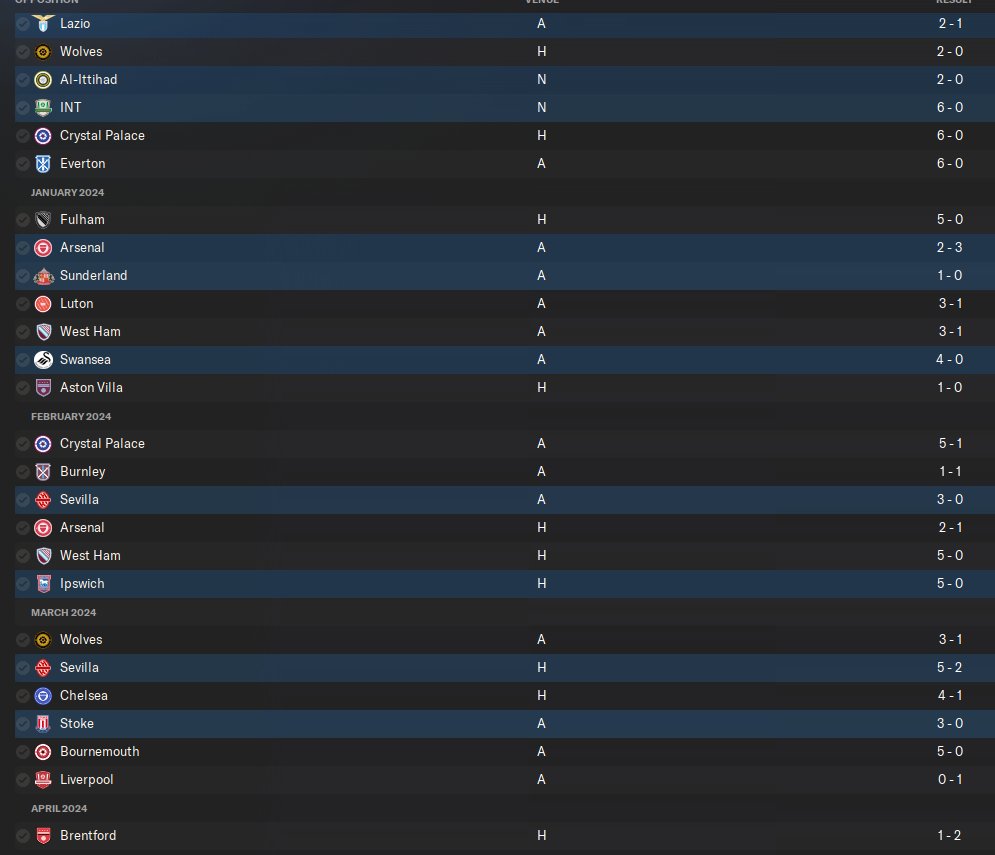Viewport: 995px width, 855px height.
Task: Select the West Ham home fixture row
Action: (504, 555)
